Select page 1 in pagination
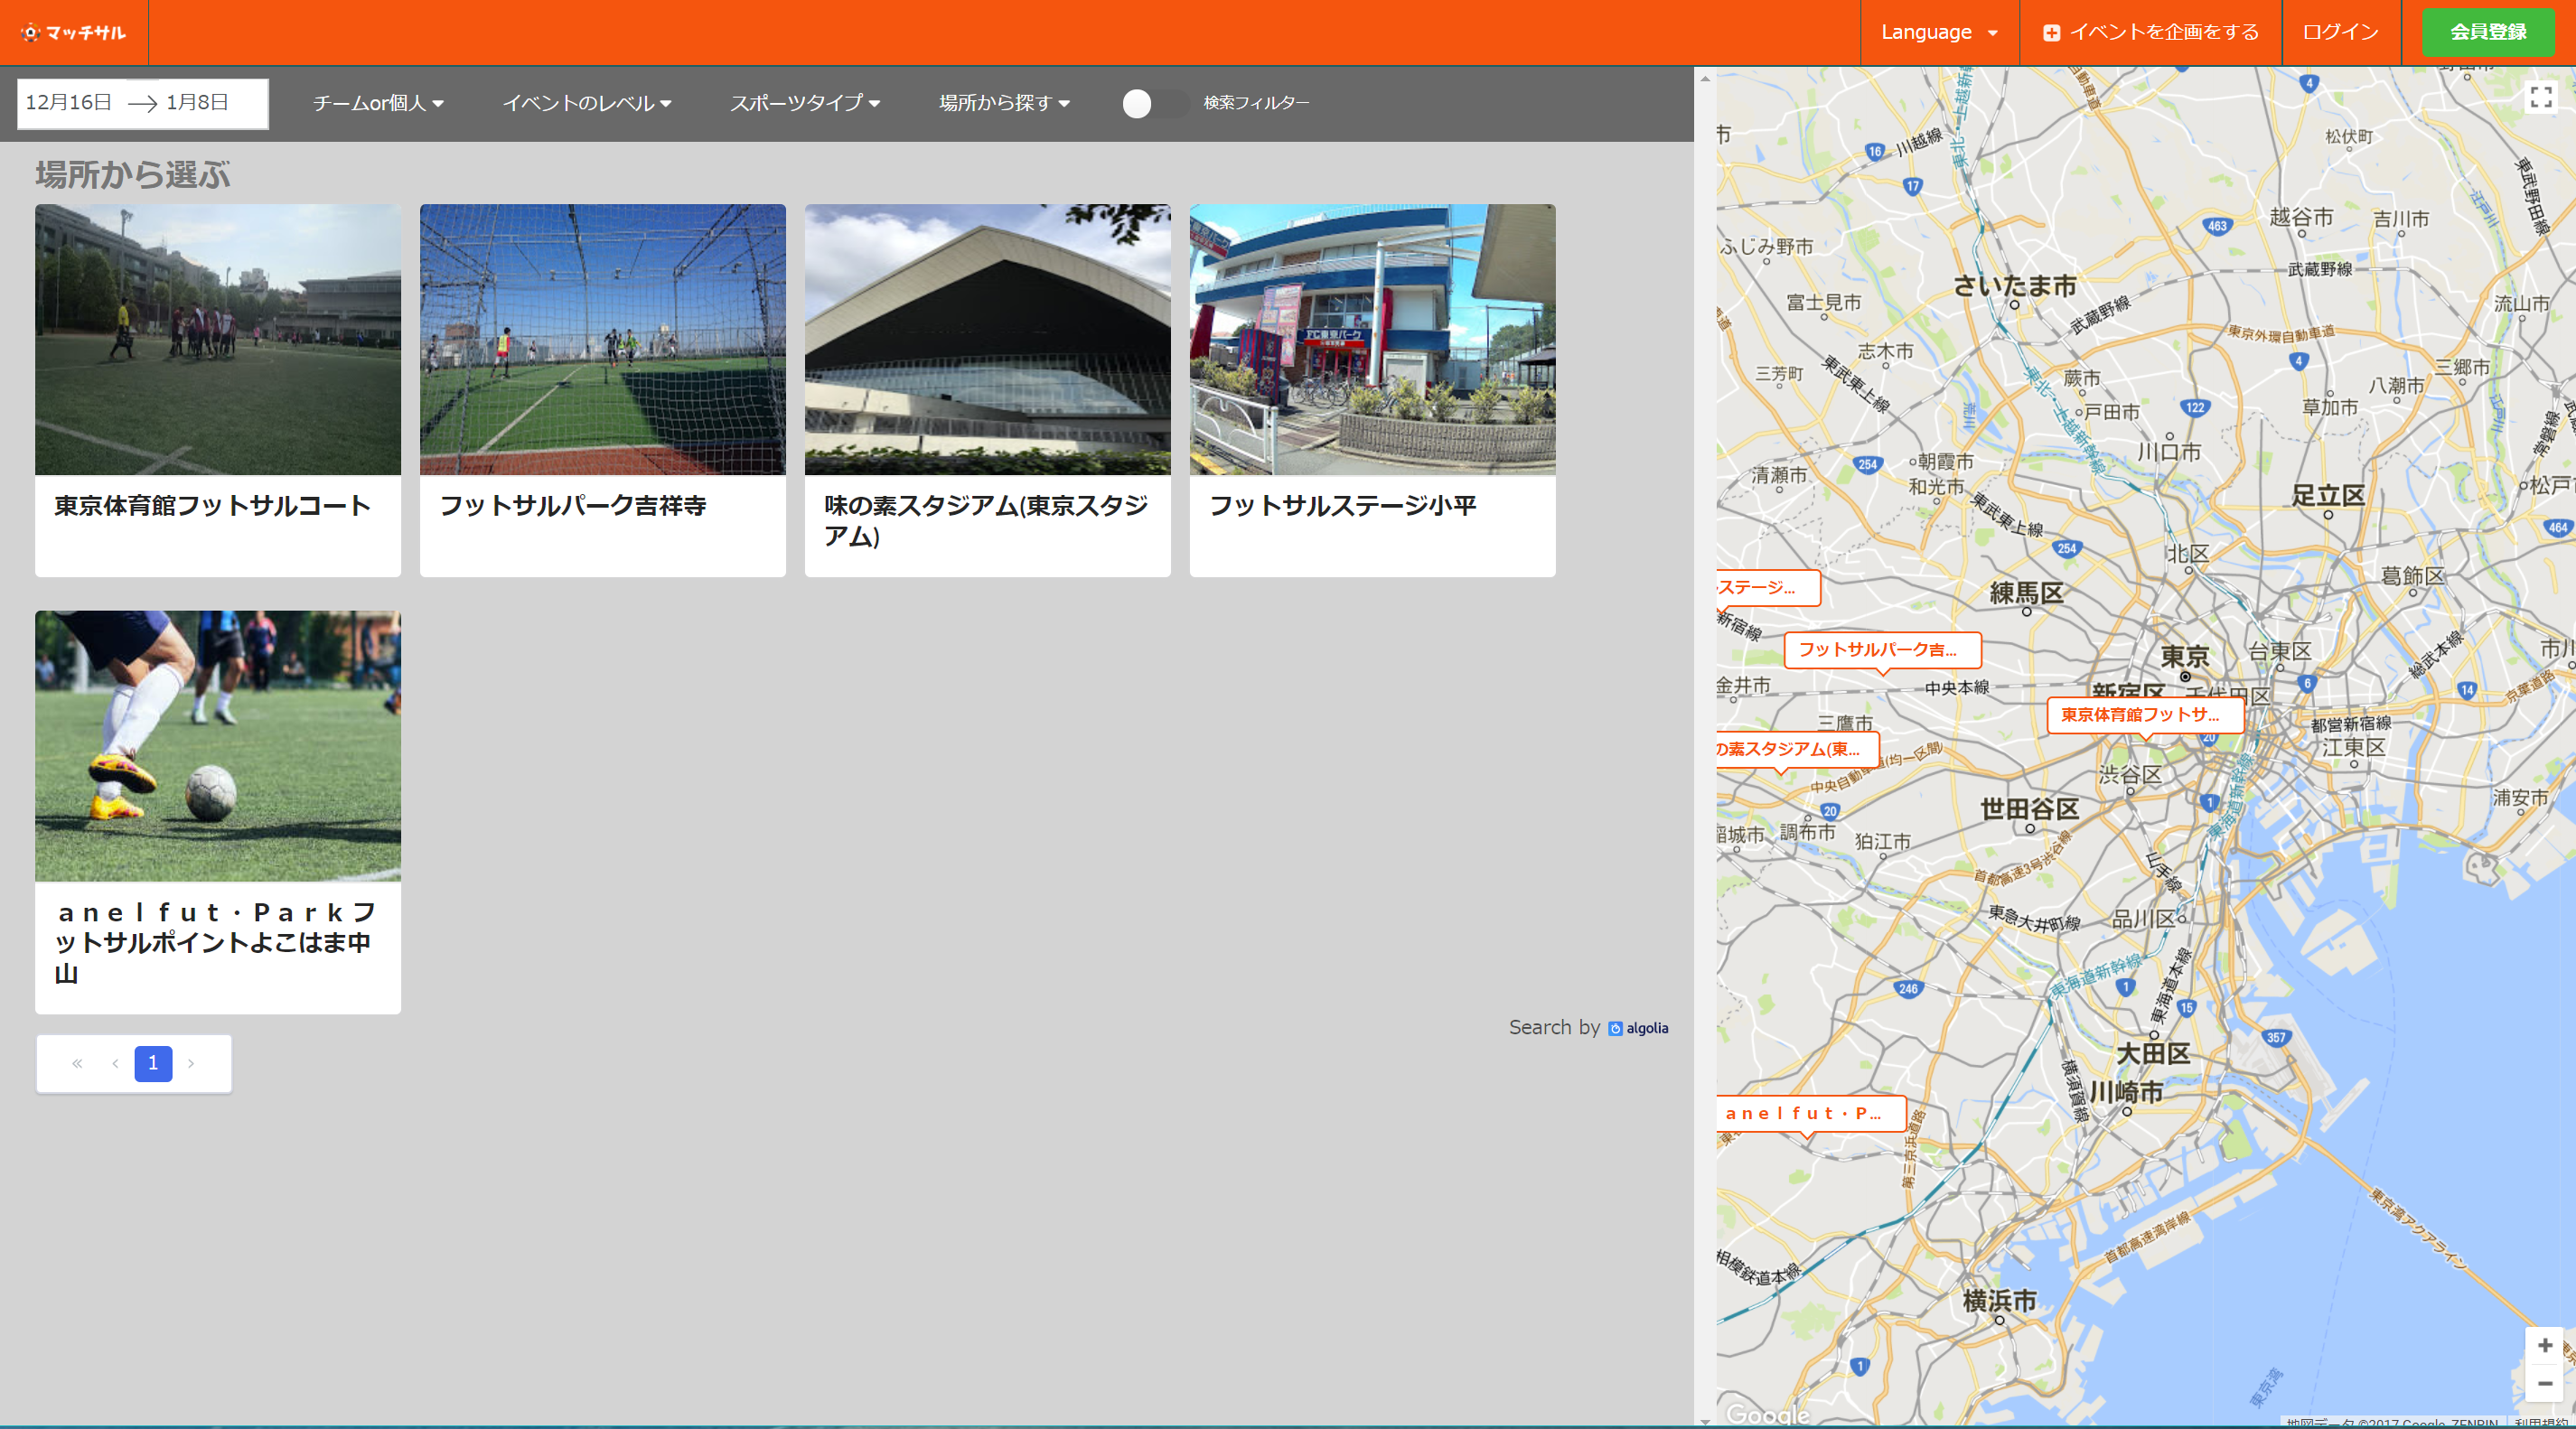Image resolution: width=2576 pixels, height=1429 pixels. click(153, 1063)
